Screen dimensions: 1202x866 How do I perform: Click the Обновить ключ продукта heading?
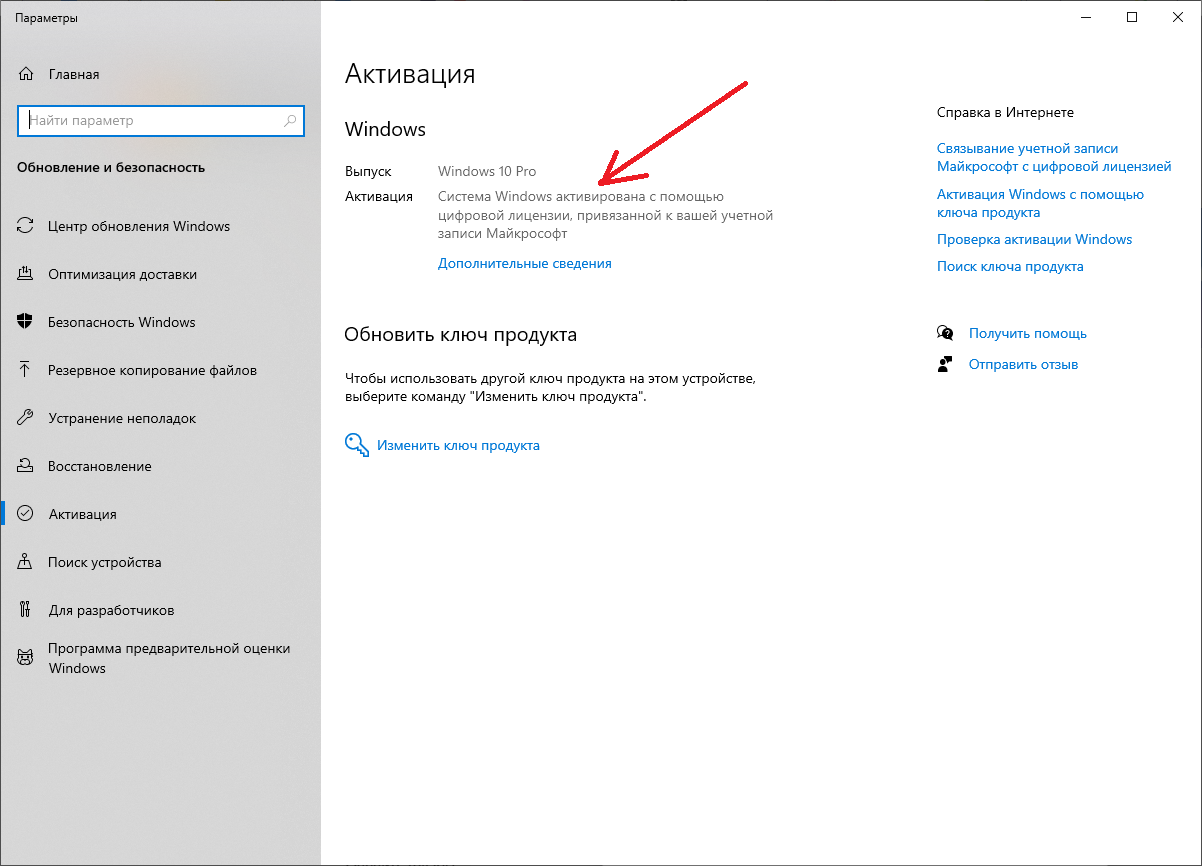point(460,335)
